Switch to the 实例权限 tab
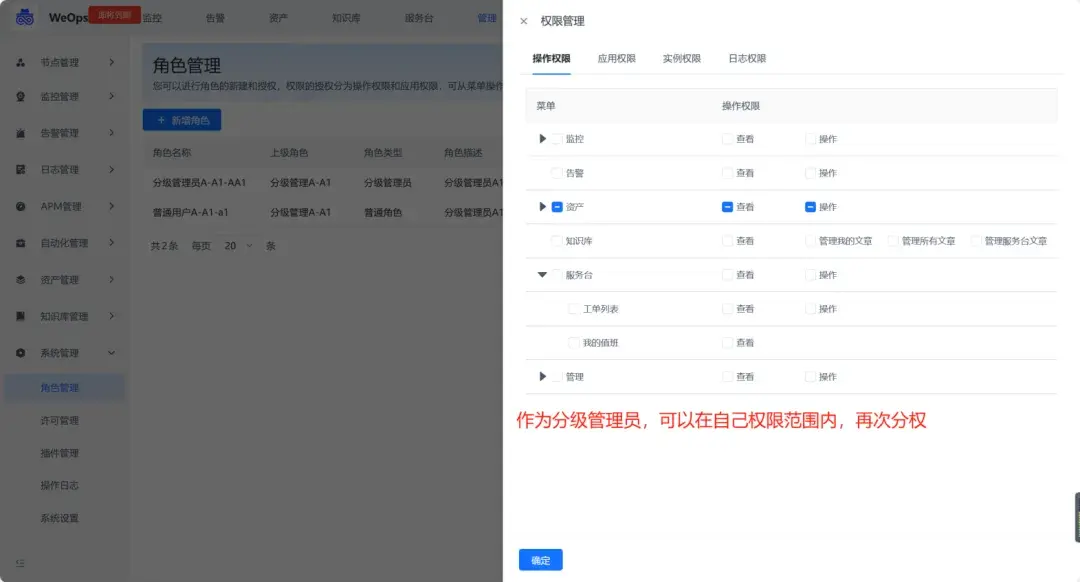This screenshot has width=1080, height=582. coord(682,59)
